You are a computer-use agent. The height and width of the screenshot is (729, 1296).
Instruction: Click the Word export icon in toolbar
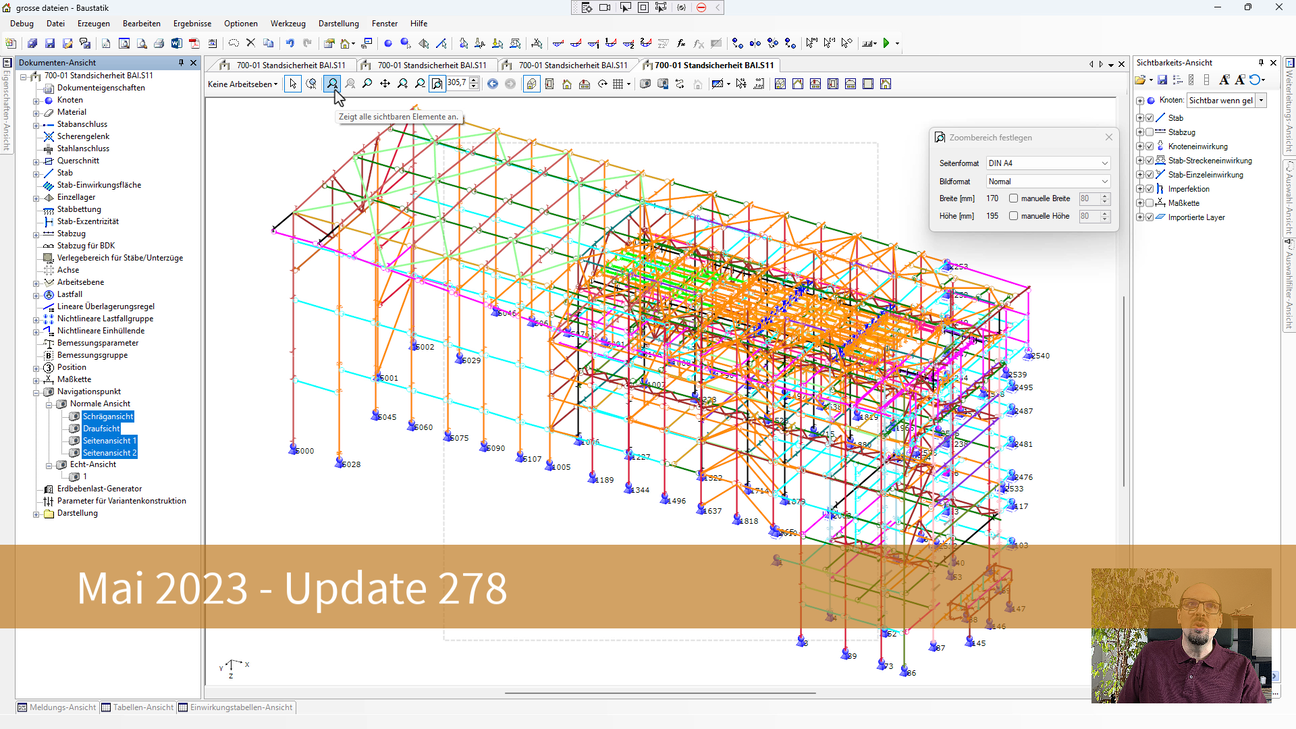point(177,44)
